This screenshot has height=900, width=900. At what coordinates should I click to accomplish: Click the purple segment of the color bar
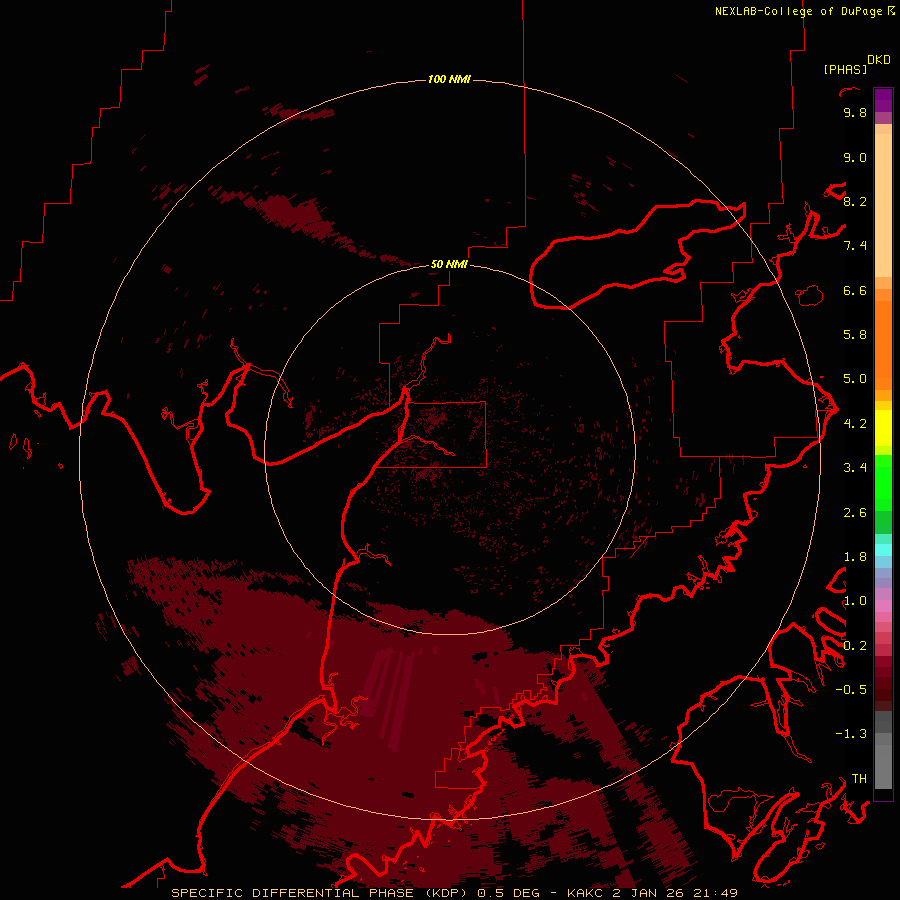(x=883, y=100)
